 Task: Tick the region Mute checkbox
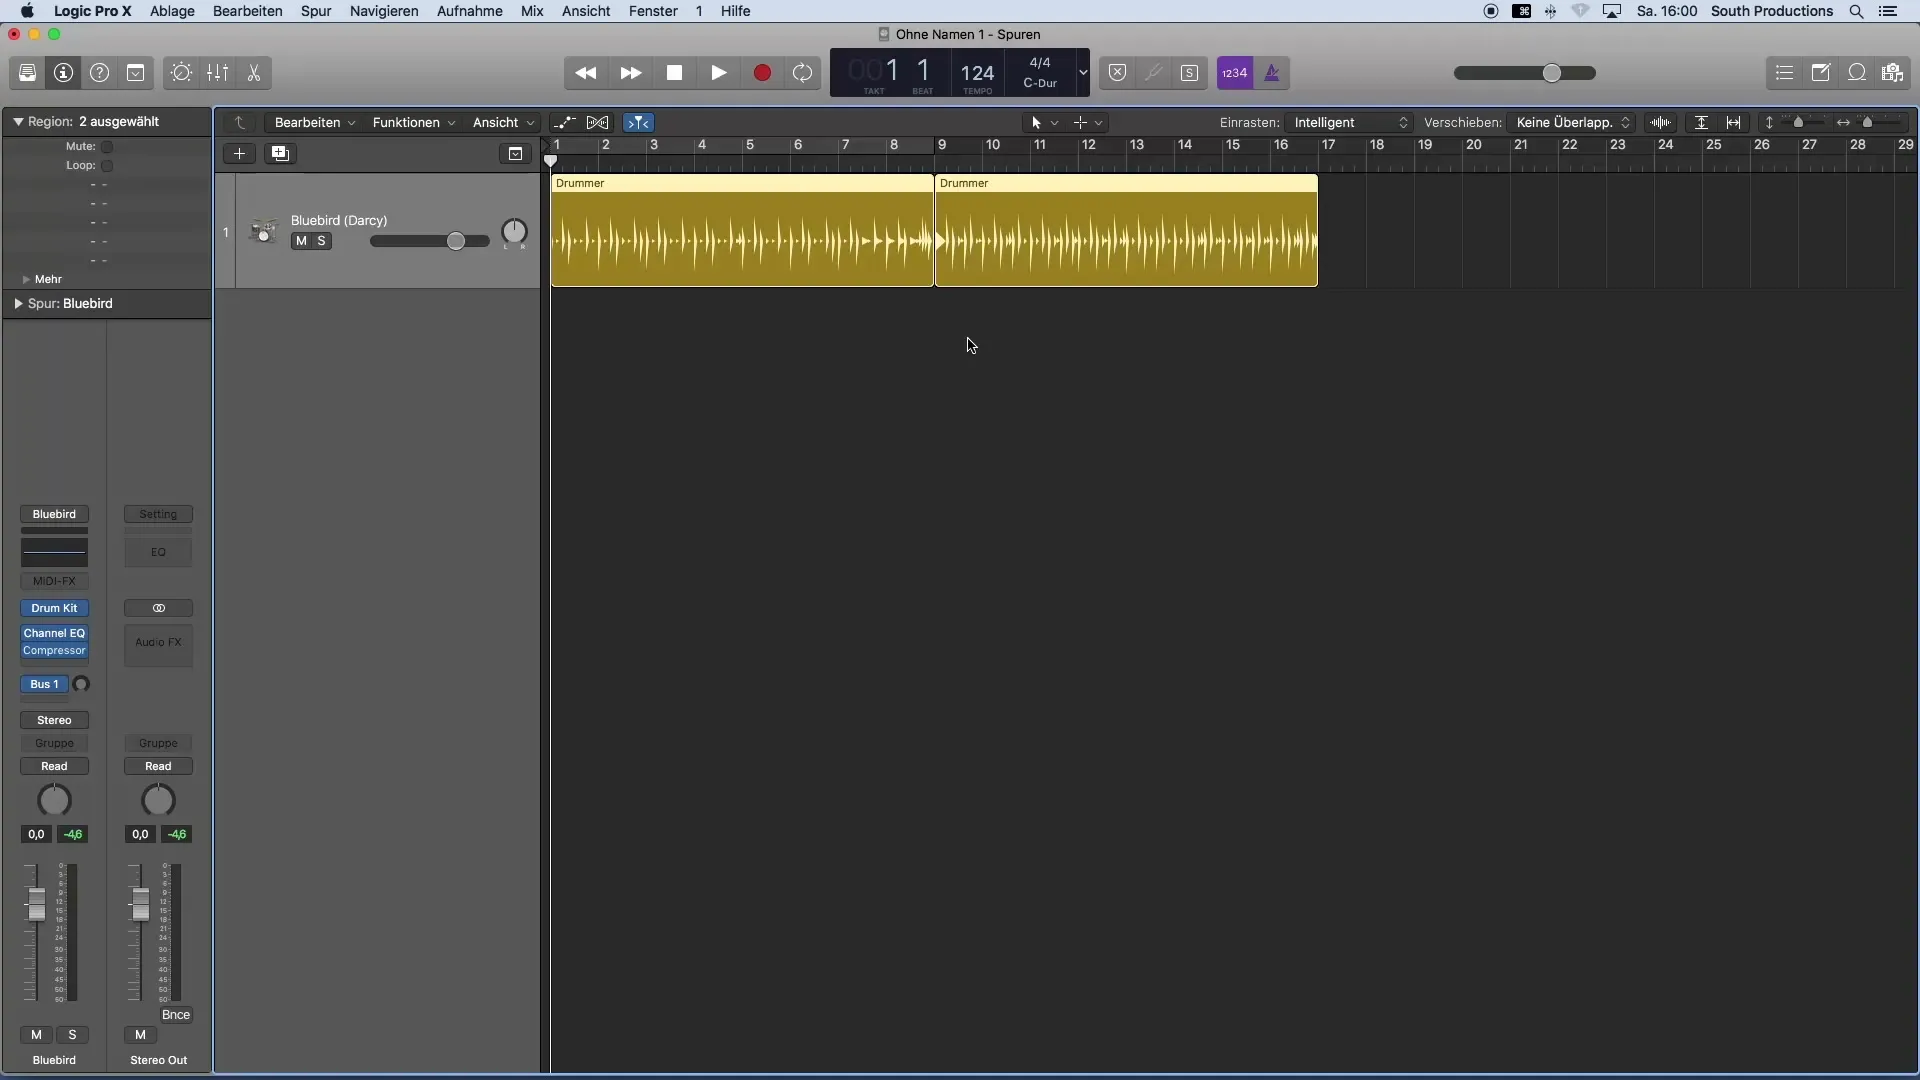pos(107,147)
